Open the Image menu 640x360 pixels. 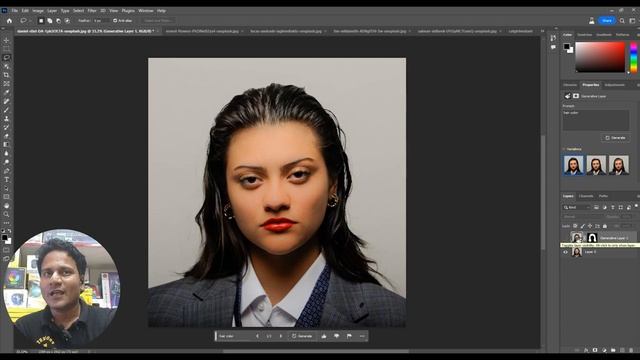tap(38, 11)
